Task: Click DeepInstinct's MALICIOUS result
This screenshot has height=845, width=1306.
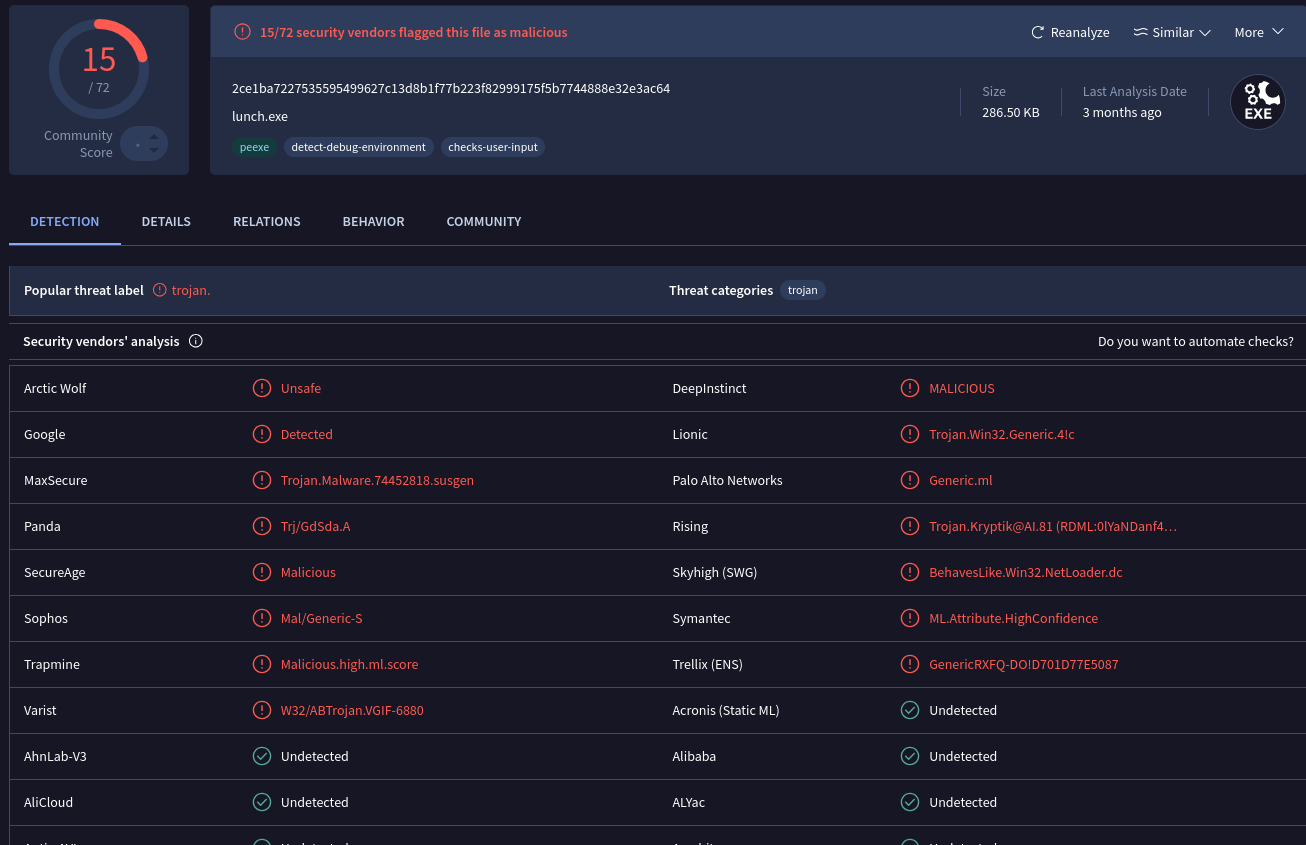Action: tap(962, 388)
